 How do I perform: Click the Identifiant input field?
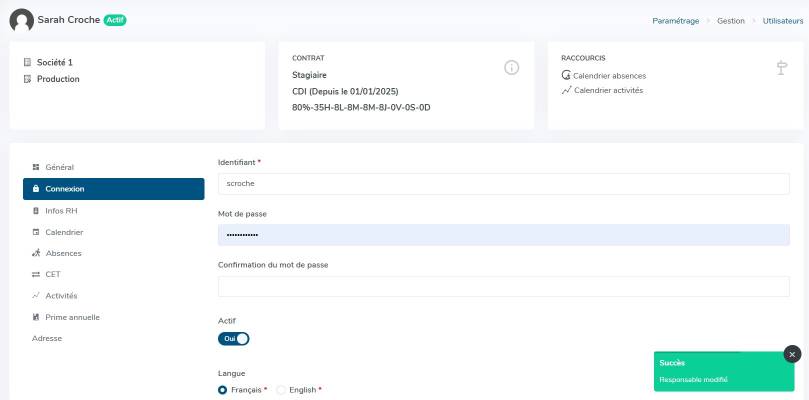point(503,184)
